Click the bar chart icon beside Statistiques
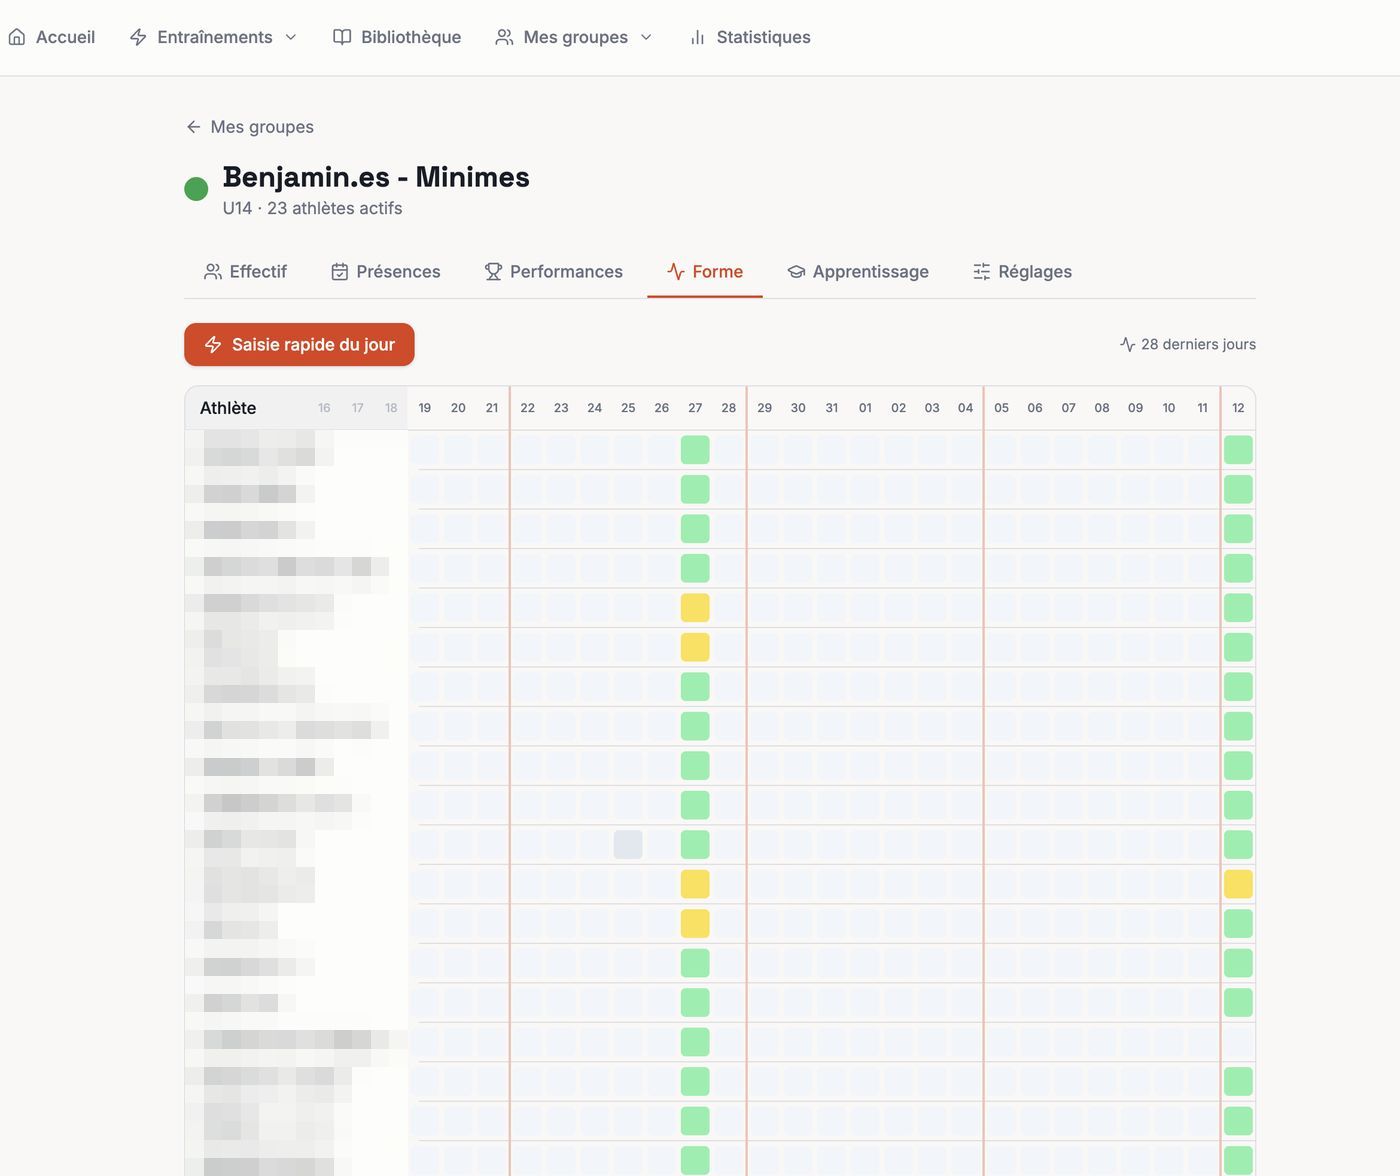 [x=697, y=37]
